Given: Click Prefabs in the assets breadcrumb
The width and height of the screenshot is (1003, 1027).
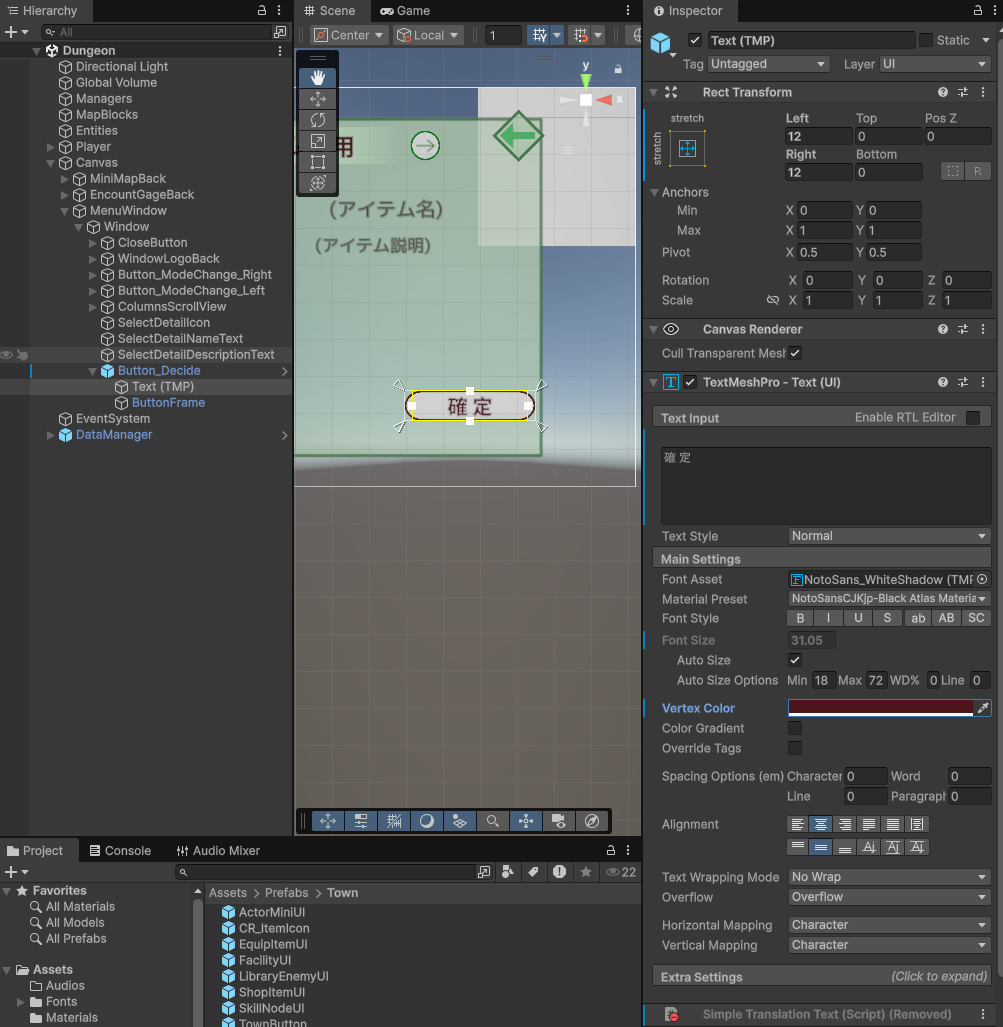Looking at the screenshot, I should point(286,893).
